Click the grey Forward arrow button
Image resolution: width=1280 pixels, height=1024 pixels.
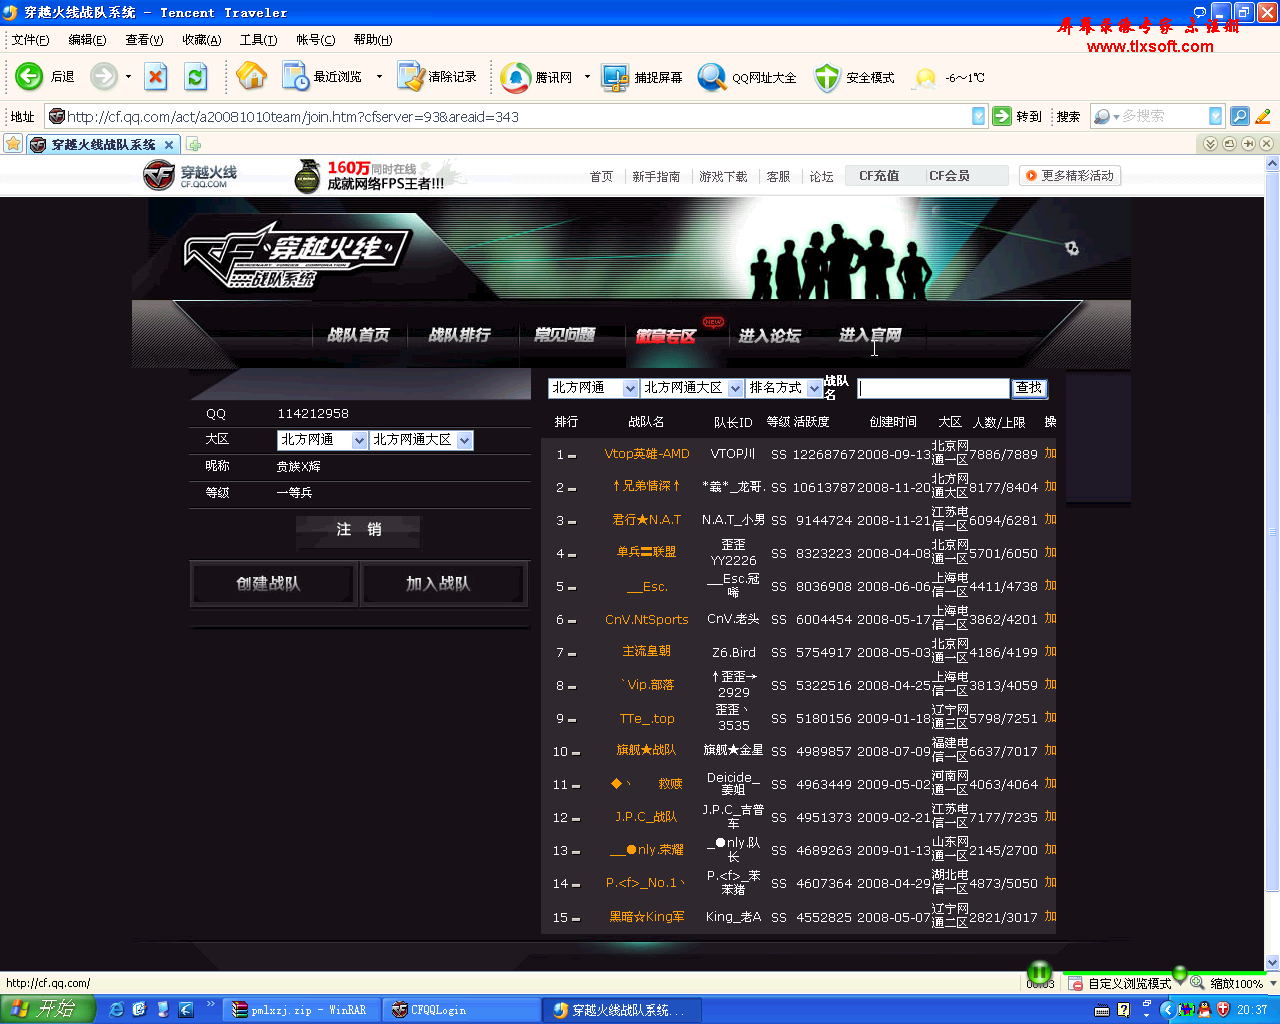pyautogui.click(x=103, y=76)
